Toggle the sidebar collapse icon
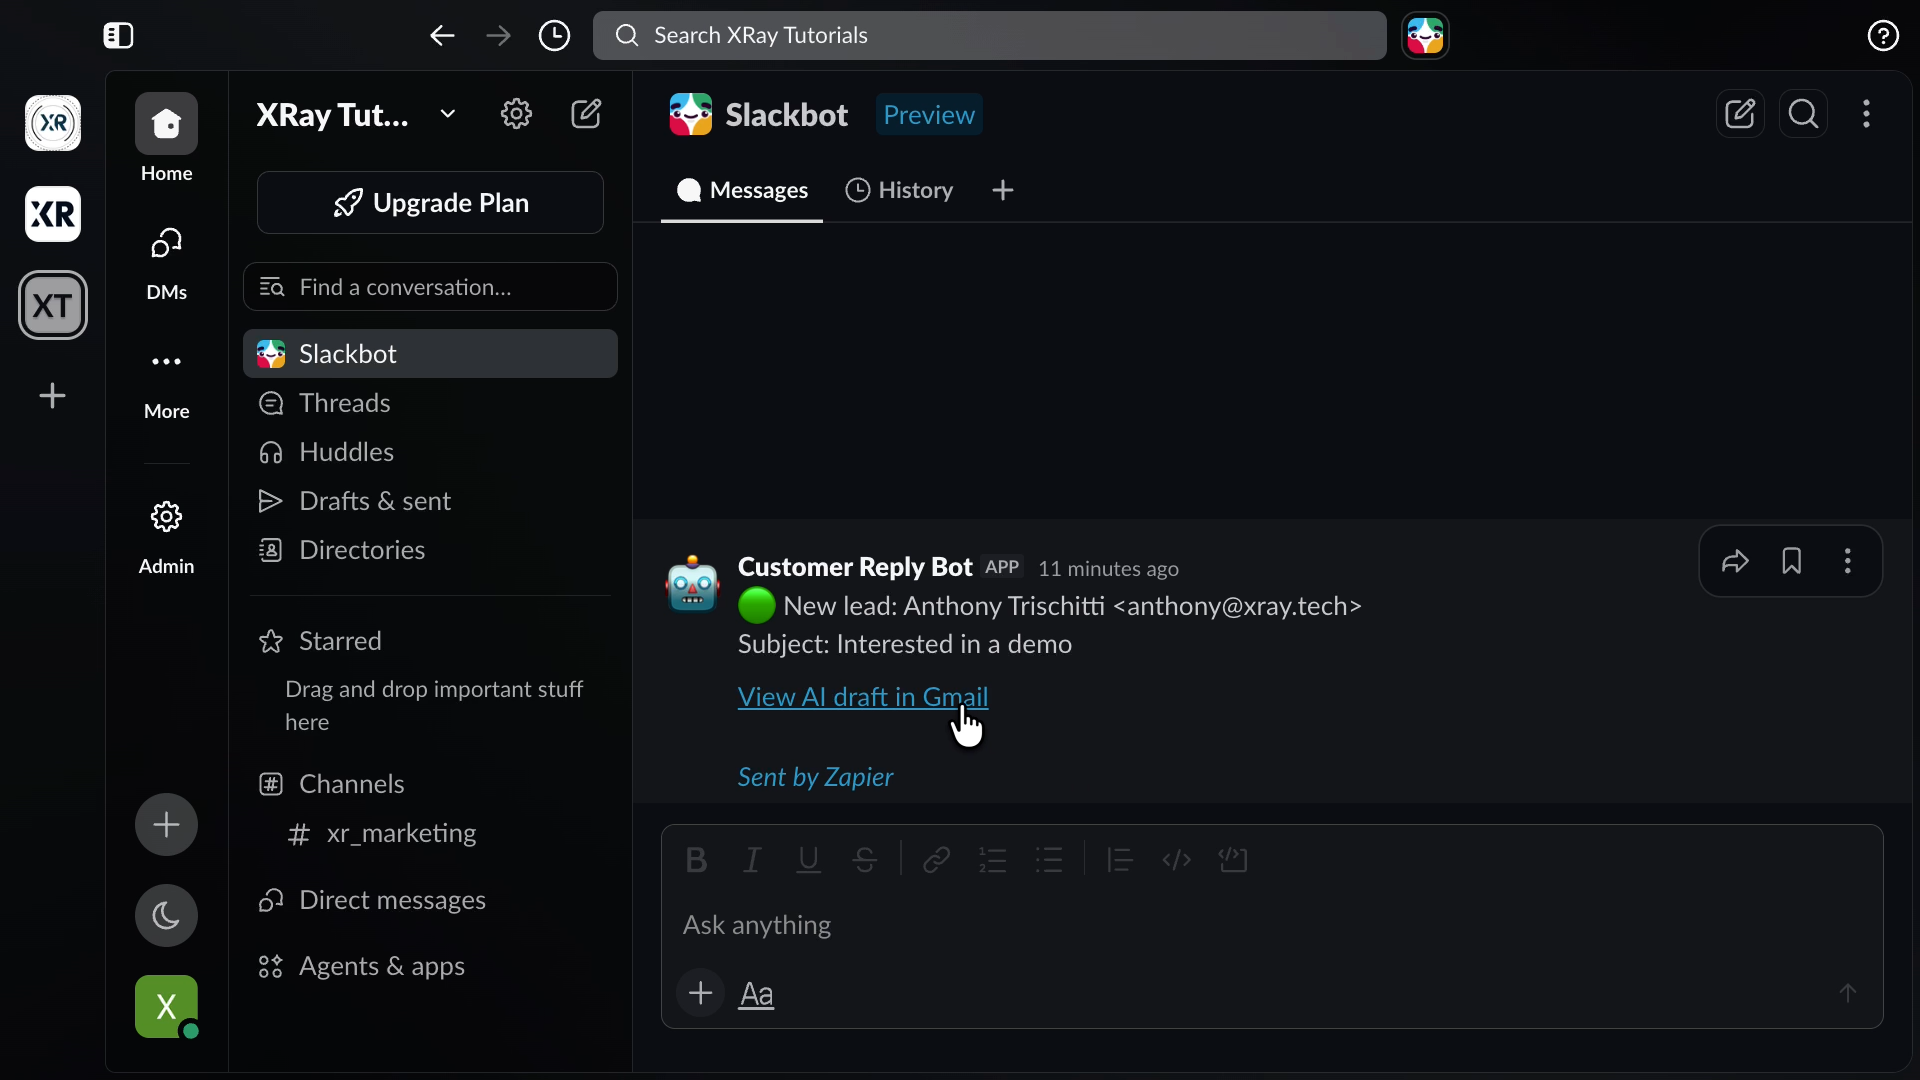 (118, 36)
